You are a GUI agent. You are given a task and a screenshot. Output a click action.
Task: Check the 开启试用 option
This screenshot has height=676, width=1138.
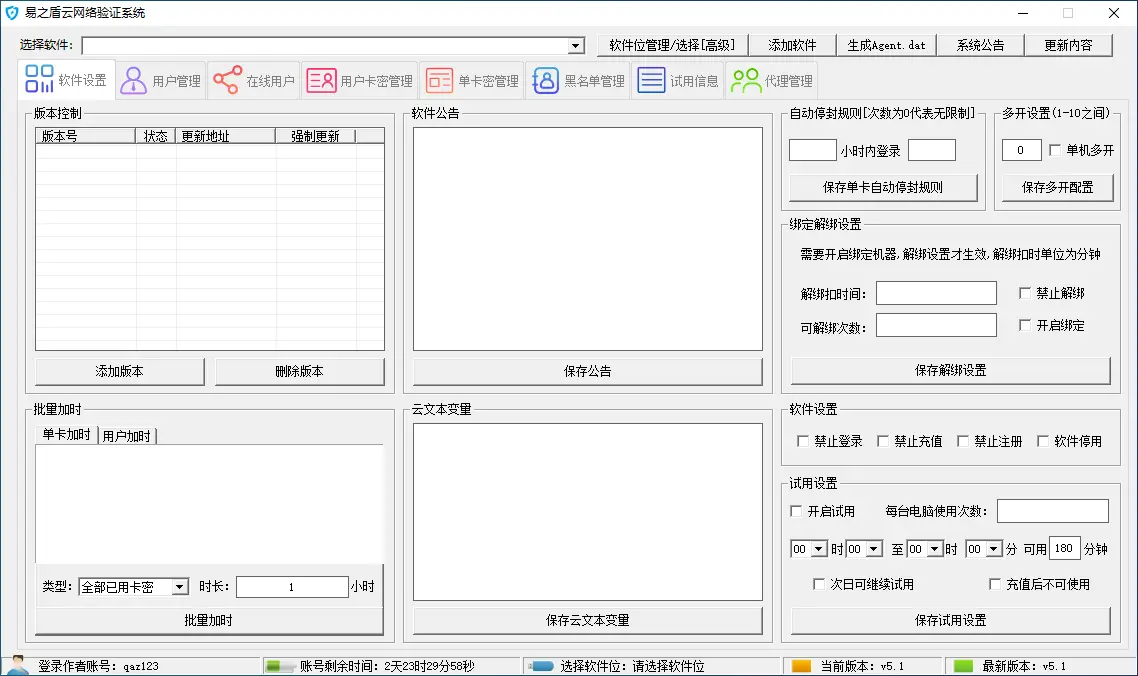[797, 511]
